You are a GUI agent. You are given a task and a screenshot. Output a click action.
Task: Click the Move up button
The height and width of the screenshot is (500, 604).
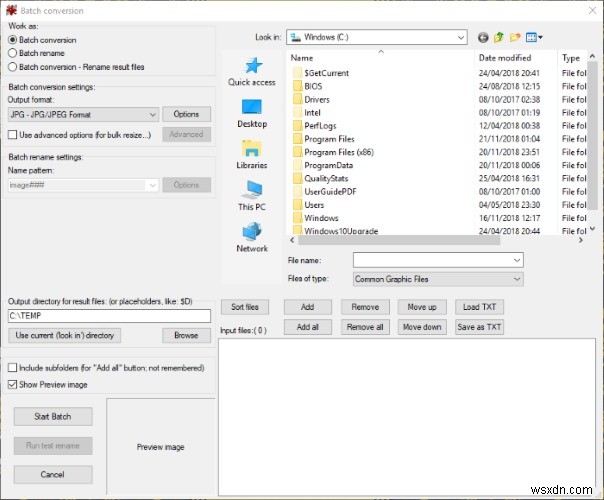click(422, 307)
